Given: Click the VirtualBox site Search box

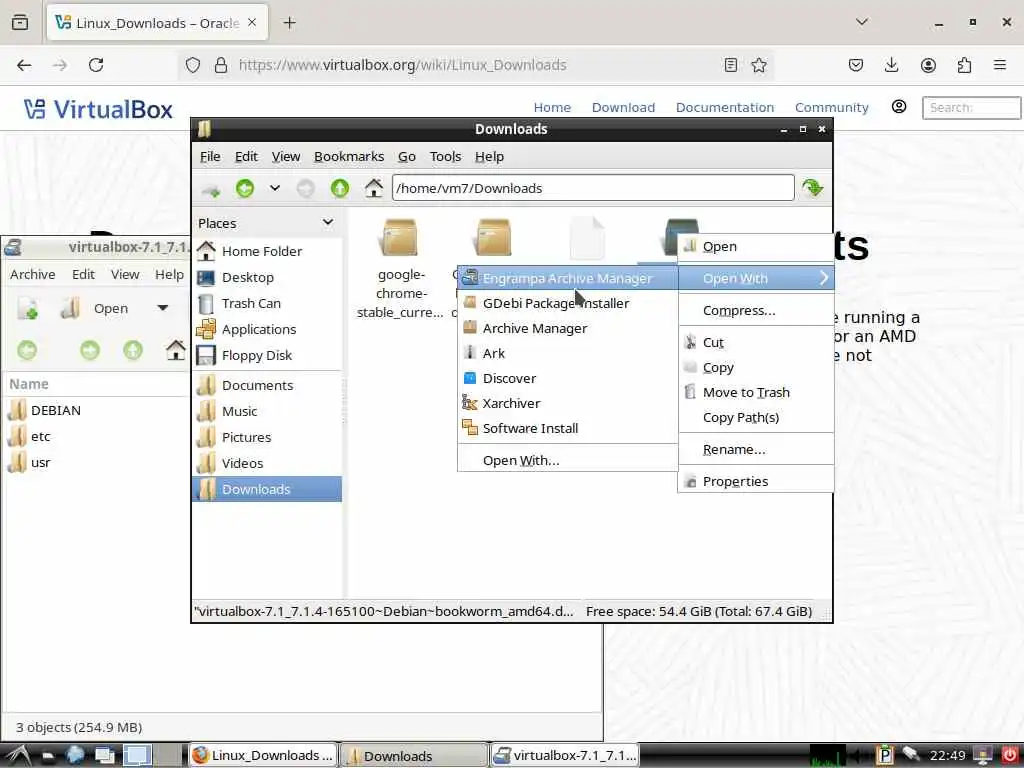Looking at the screenshot, I should click(971, 107).
